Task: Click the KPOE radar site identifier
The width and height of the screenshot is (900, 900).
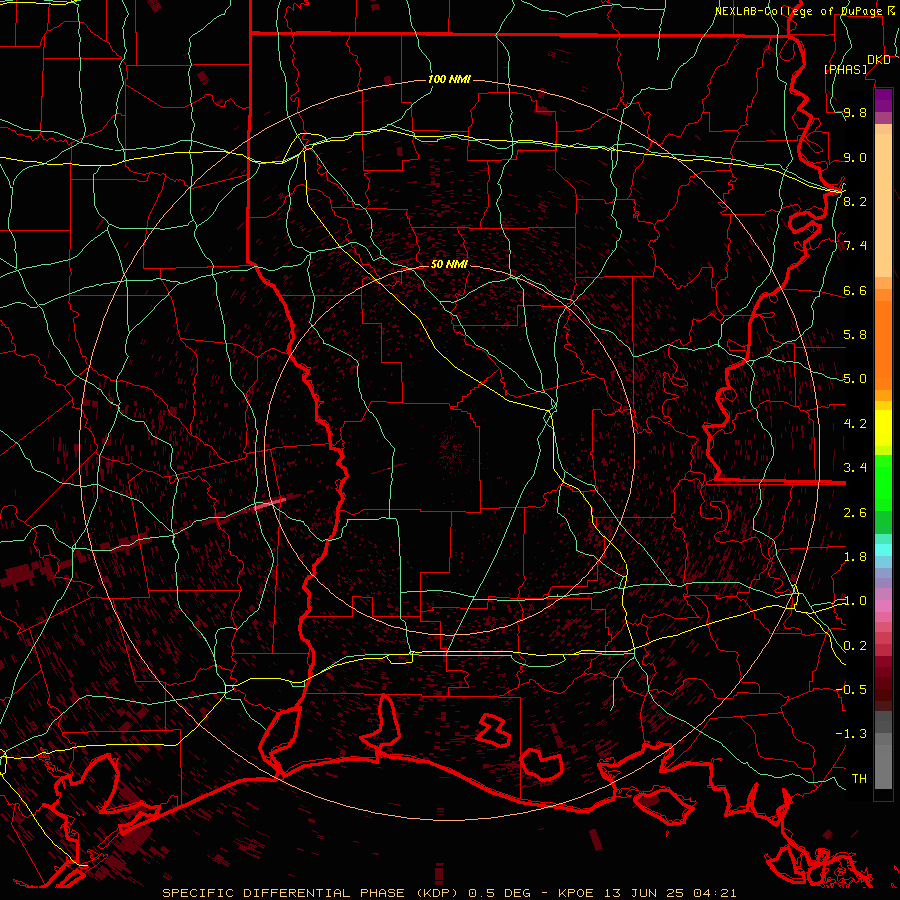Action: pos(577,893)
